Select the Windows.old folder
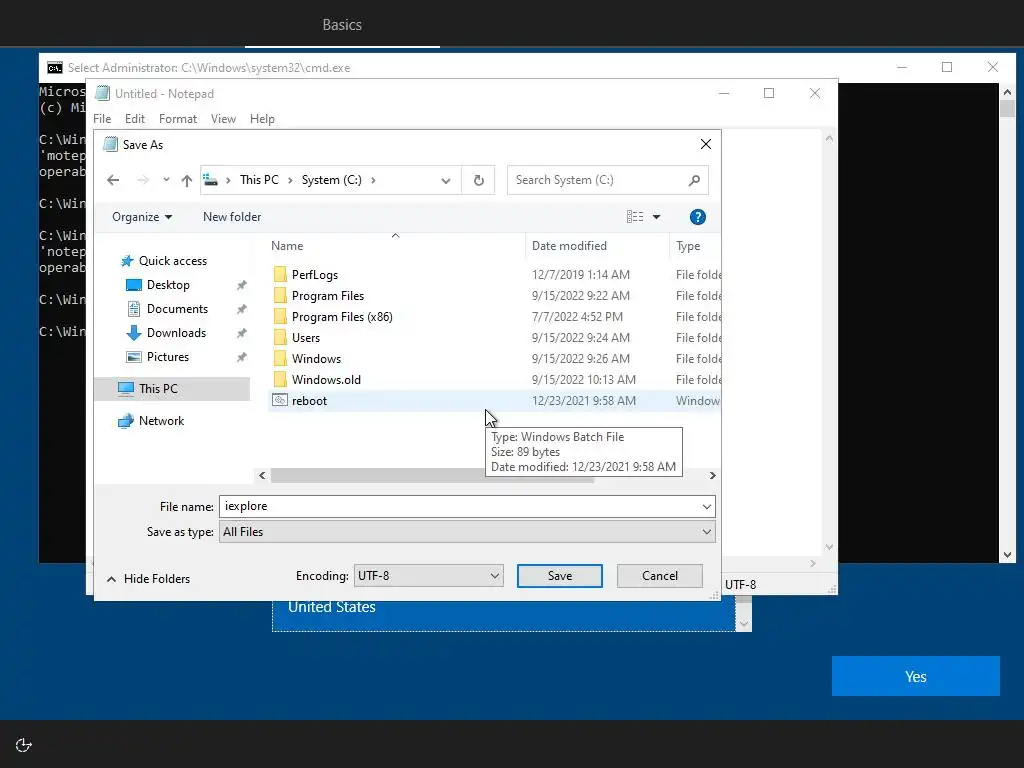The width and height of the screenshot is (1024, 768). point(326,379)
